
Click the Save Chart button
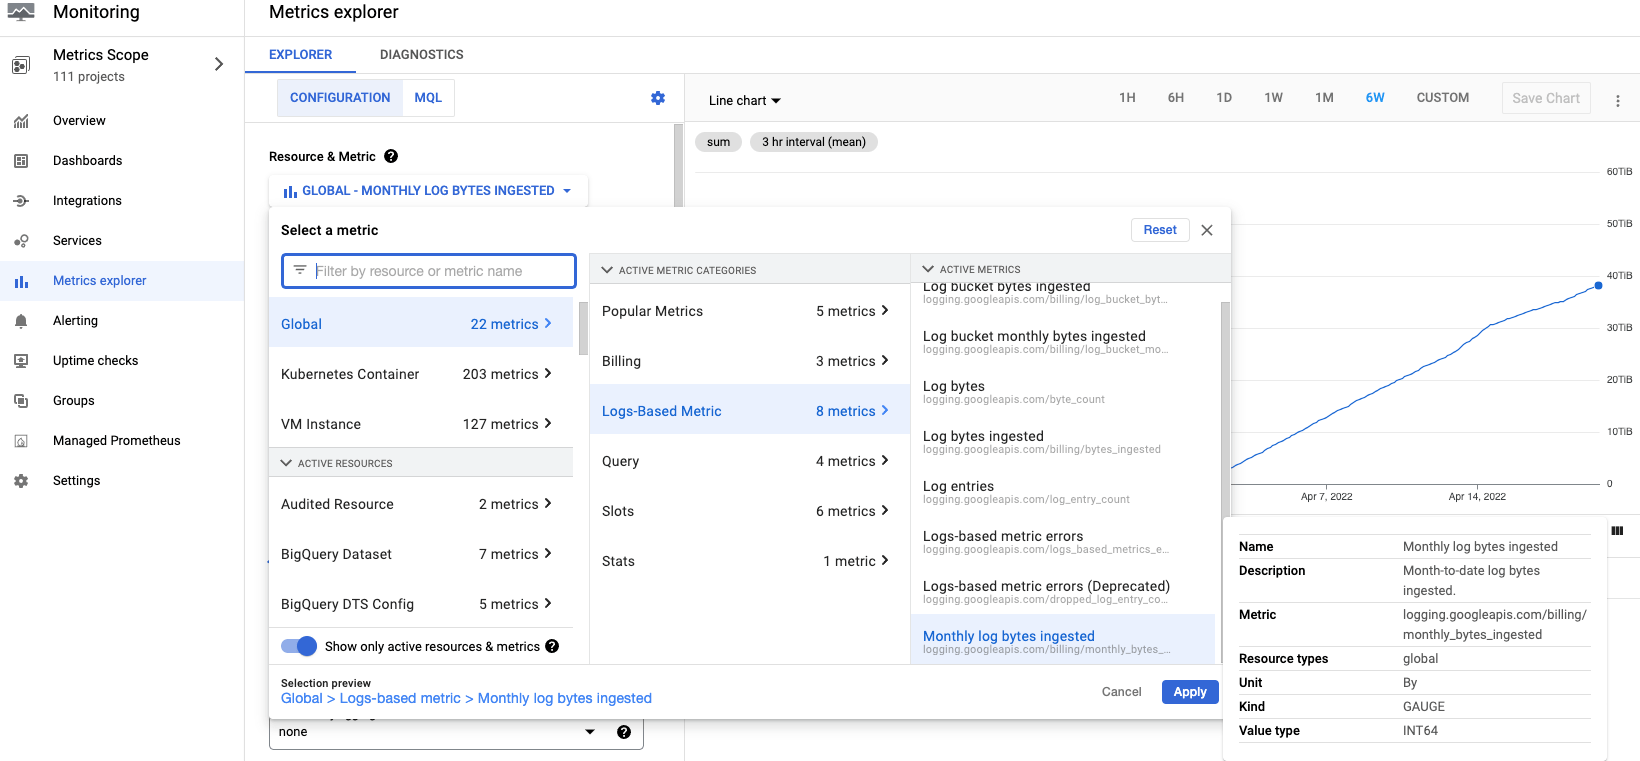pyautogui.click(x=1546, y=98)
